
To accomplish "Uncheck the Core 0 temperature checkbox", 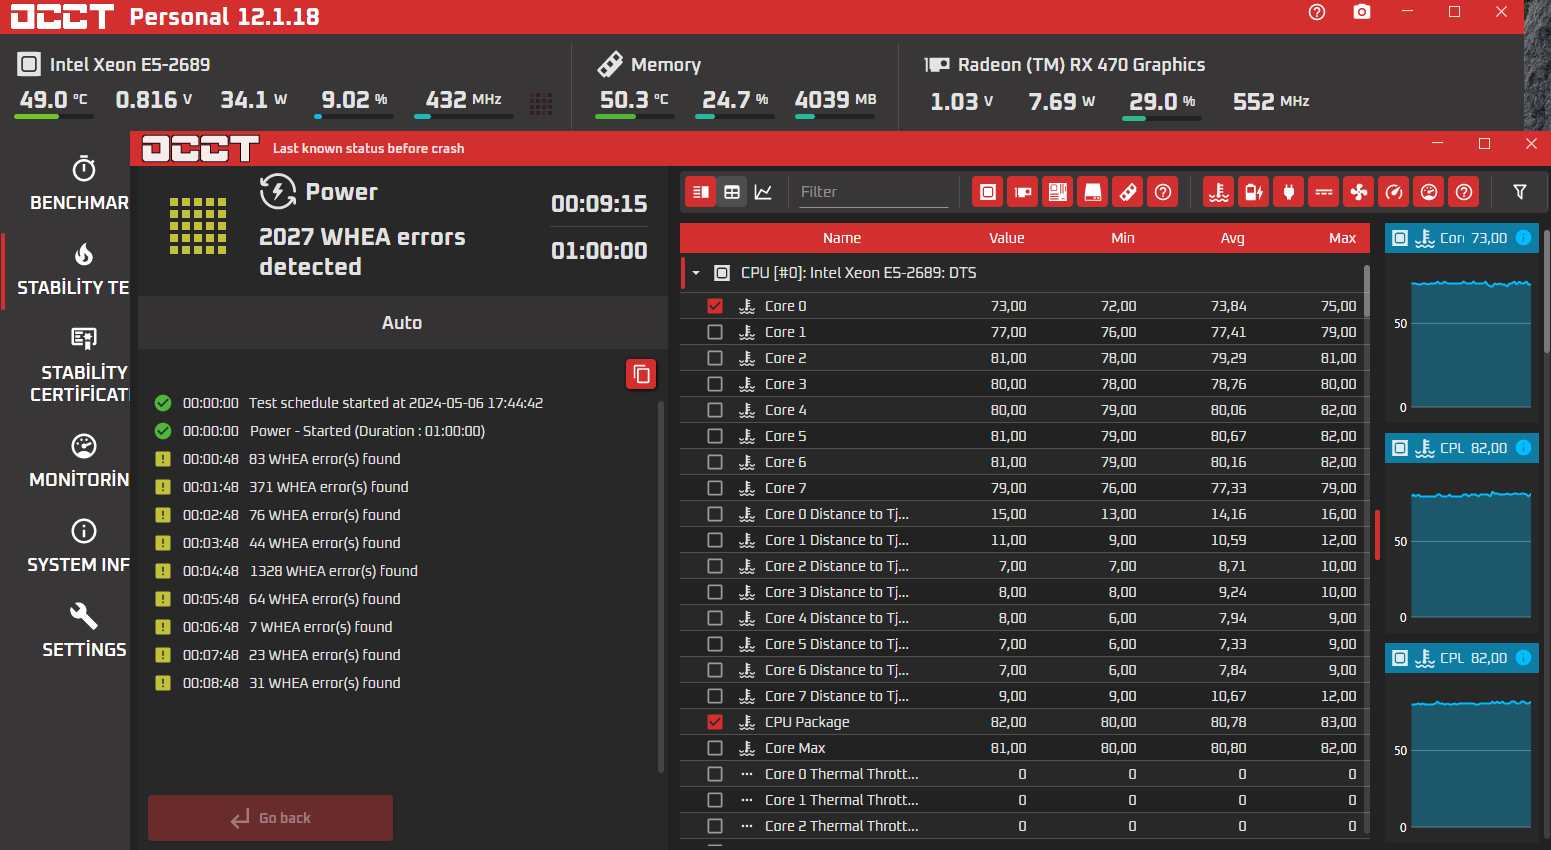I will coord(715,306).
